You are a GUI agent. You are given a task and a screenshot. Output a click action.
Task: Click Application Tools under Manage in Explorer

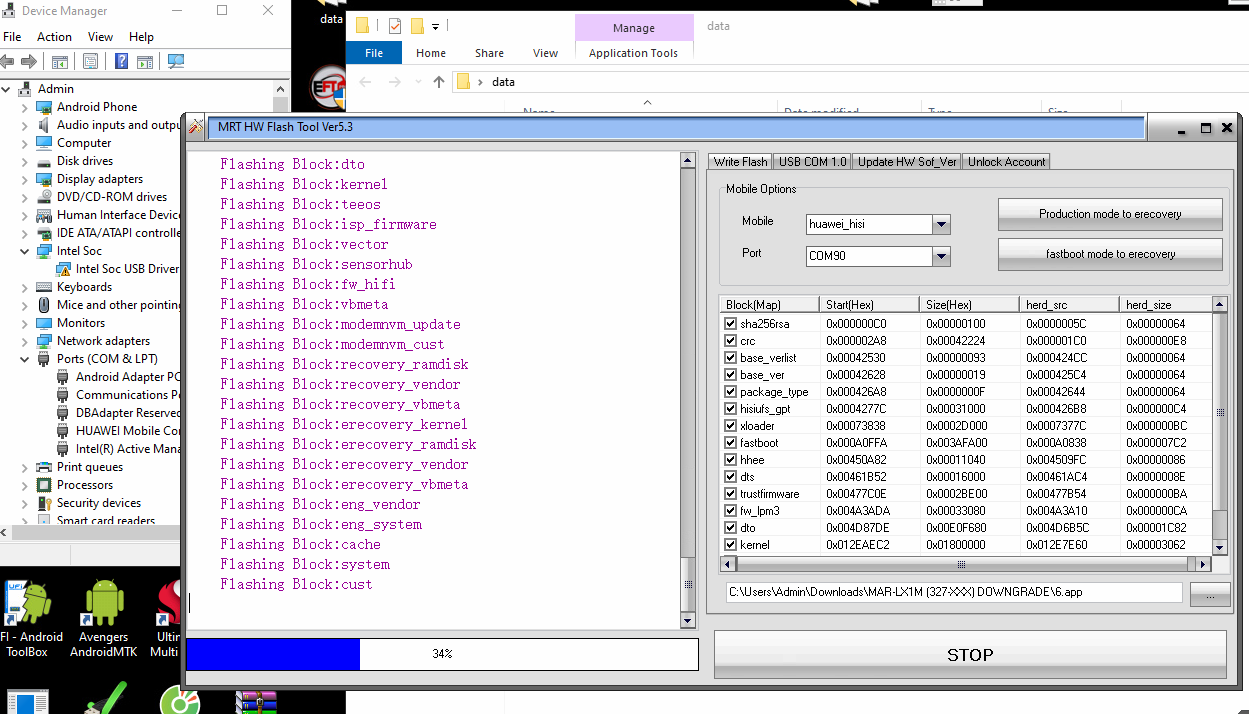[x=633, y=53]
